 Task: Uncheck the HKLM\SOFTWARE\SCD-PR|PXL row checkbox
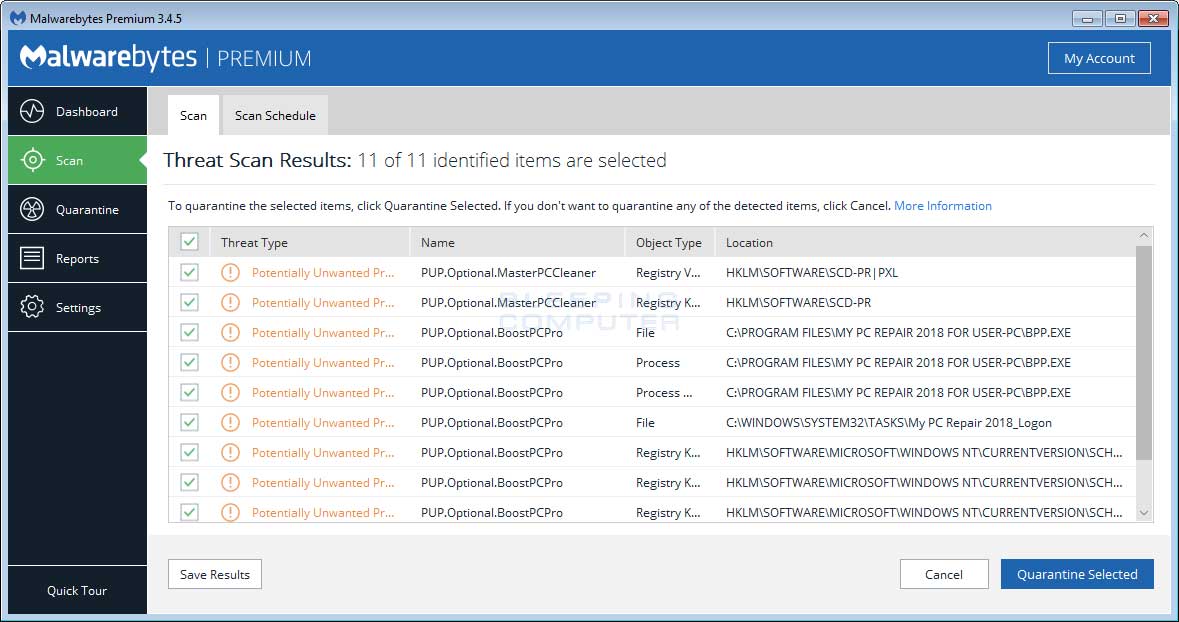click(x=189, y=272)
